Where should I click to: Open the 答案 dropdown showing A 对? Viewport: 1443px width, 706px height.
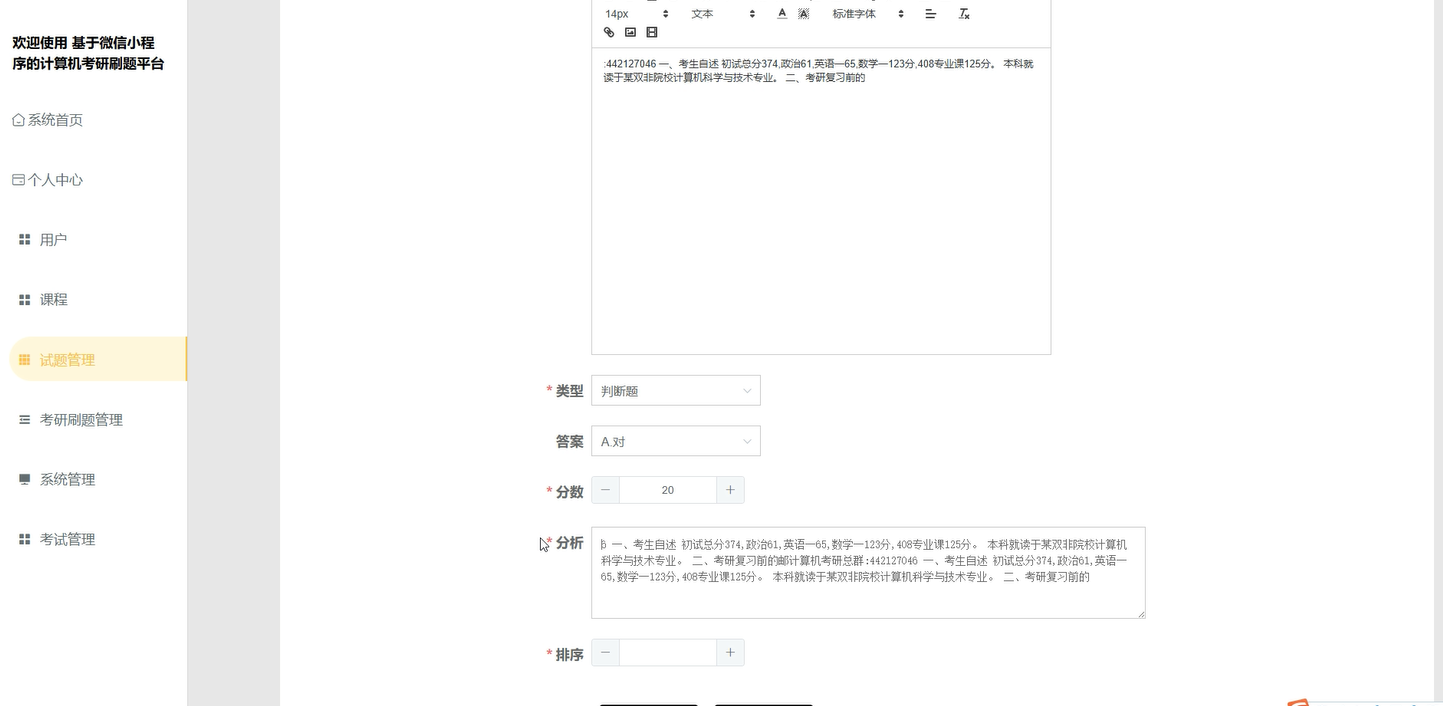click(675, 440)
